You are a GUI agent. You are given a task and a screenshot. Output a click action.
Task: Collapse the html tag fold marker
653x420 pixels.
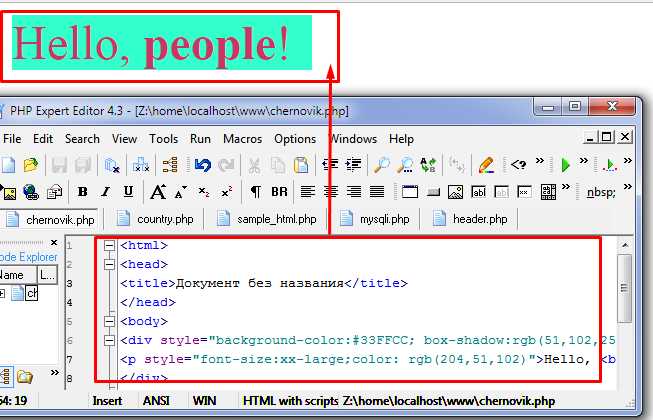click(109, 245)
